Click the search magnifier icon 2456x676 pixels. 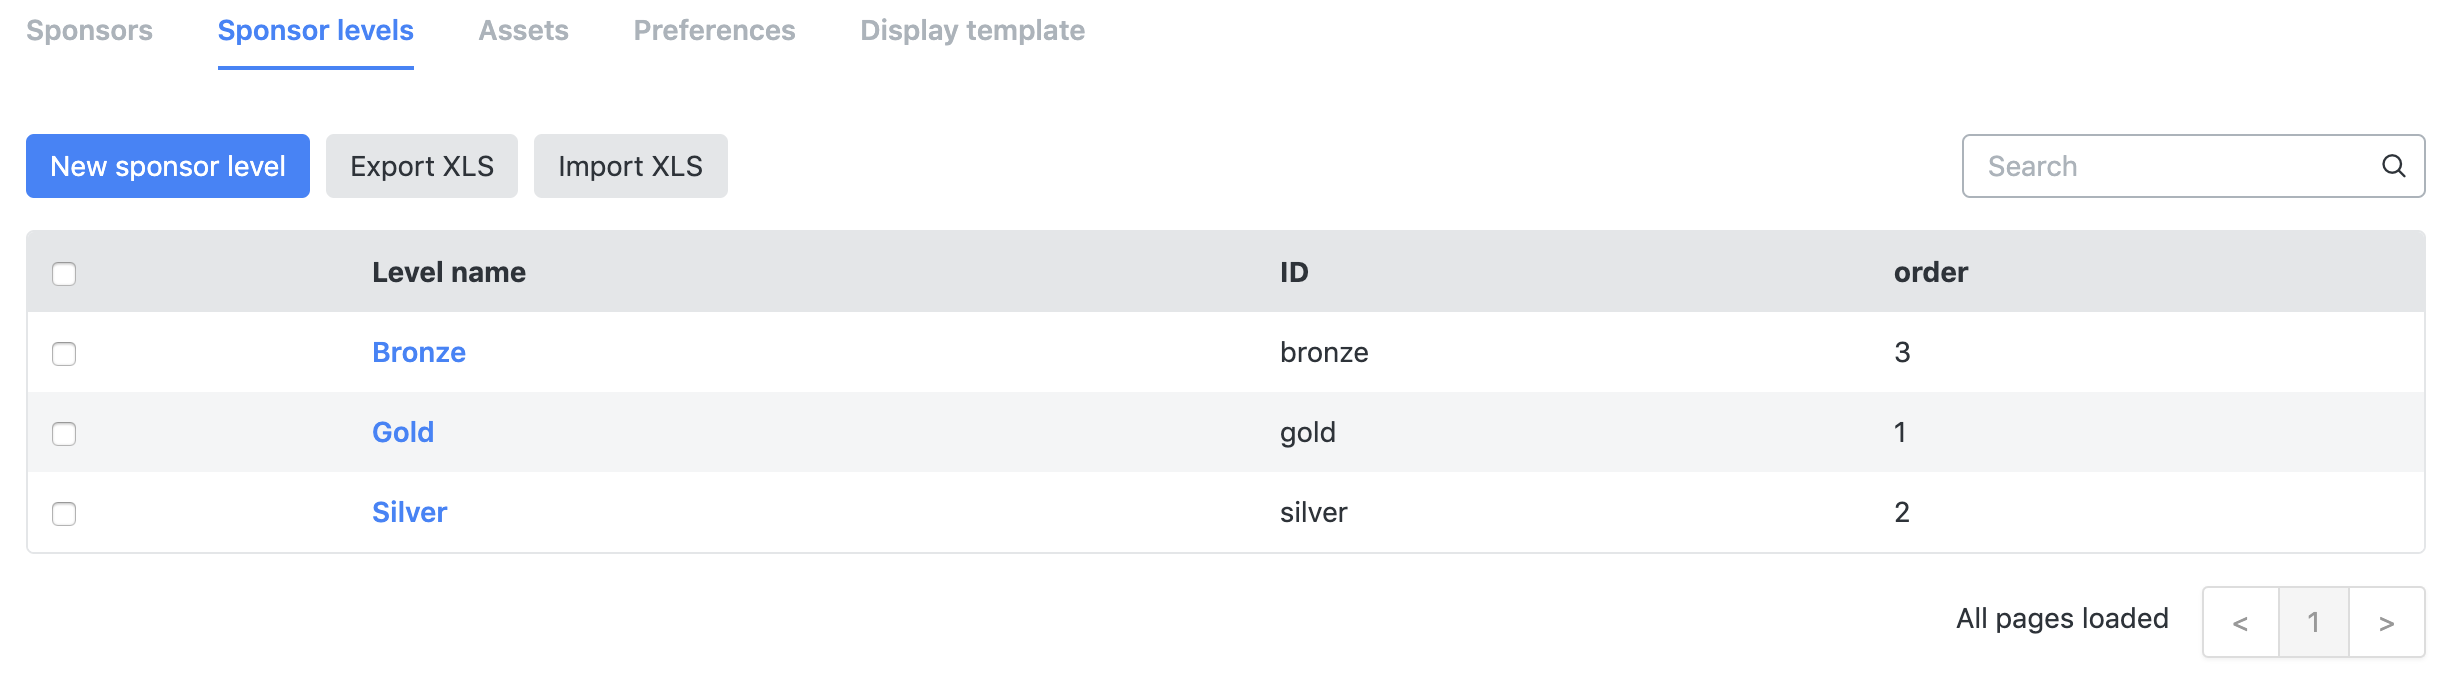click(x=2393, y=166)
